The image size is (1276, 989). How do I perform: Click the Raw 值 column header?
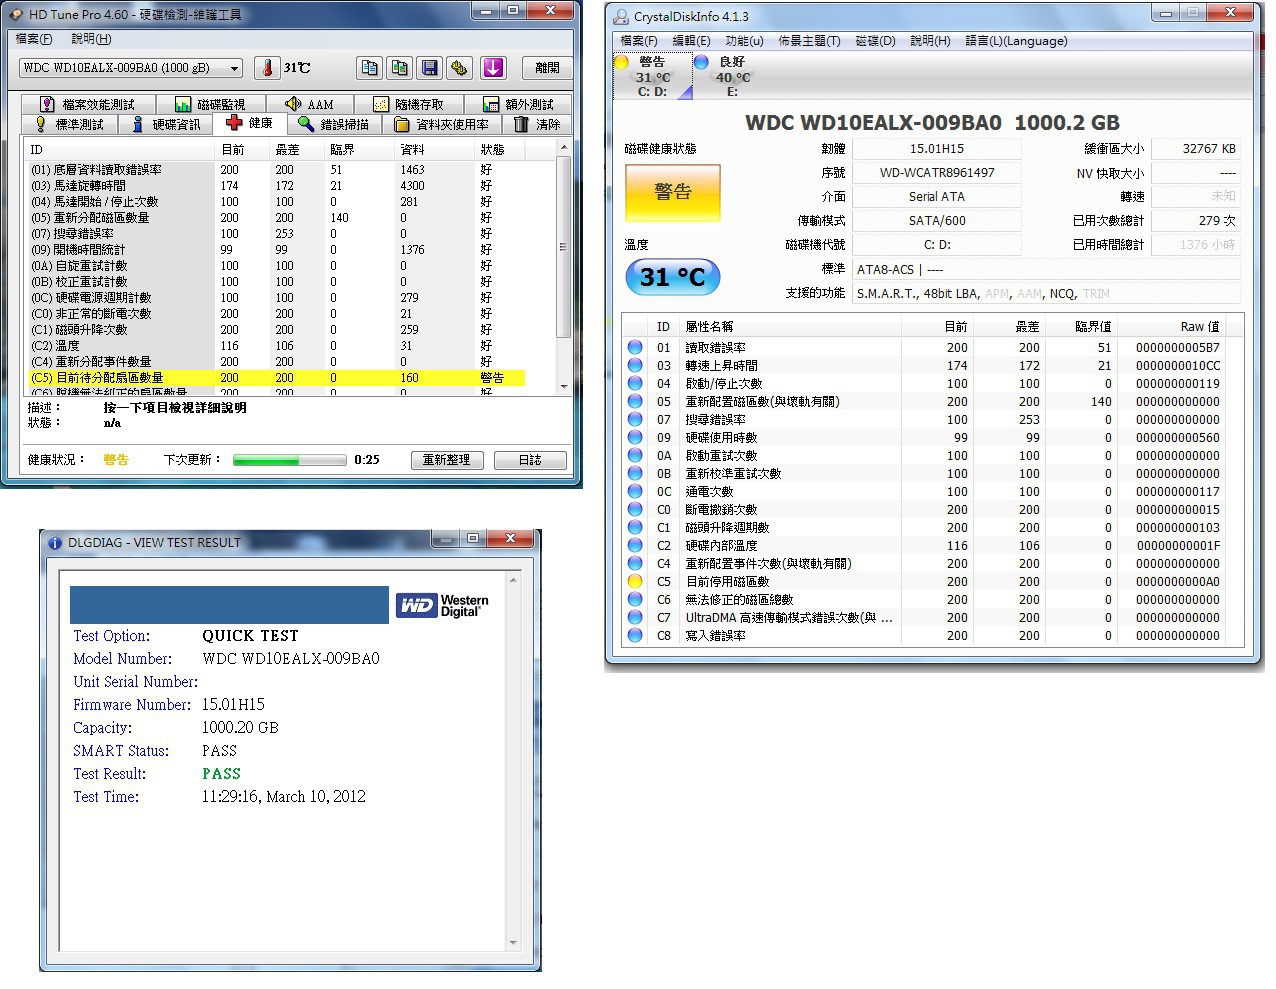(x=1178, y=326)
